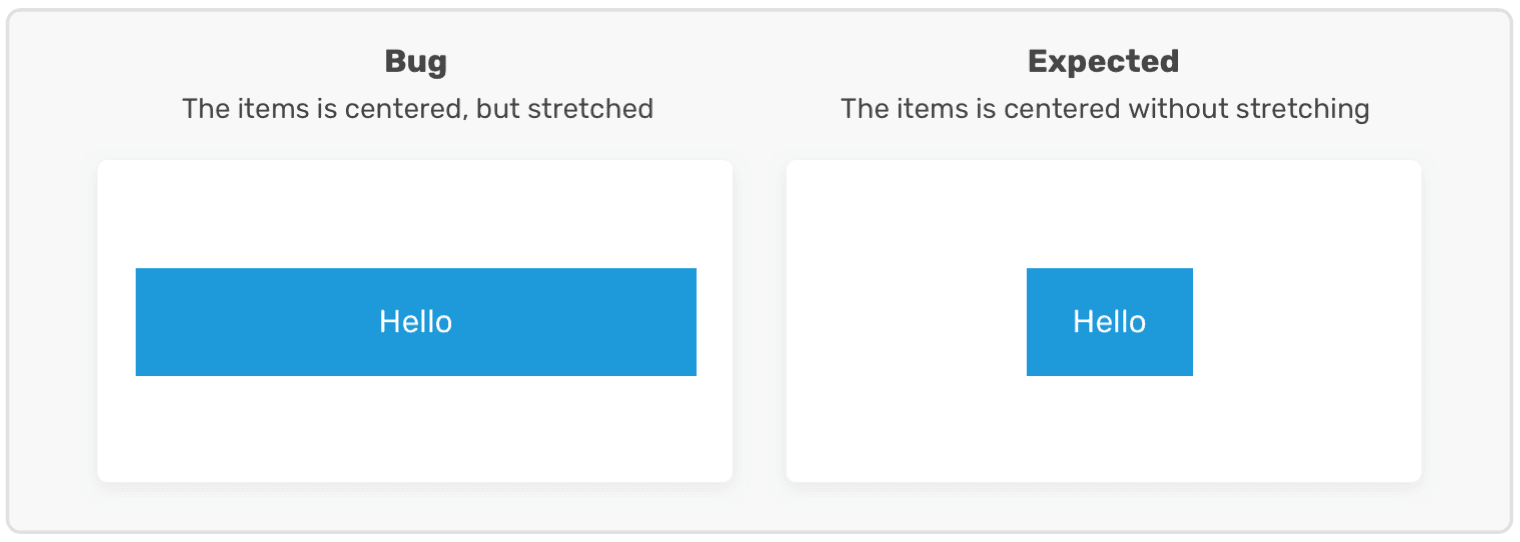
Task: Select the "centered without stretching" caption text
Action: pos(1186,108)
